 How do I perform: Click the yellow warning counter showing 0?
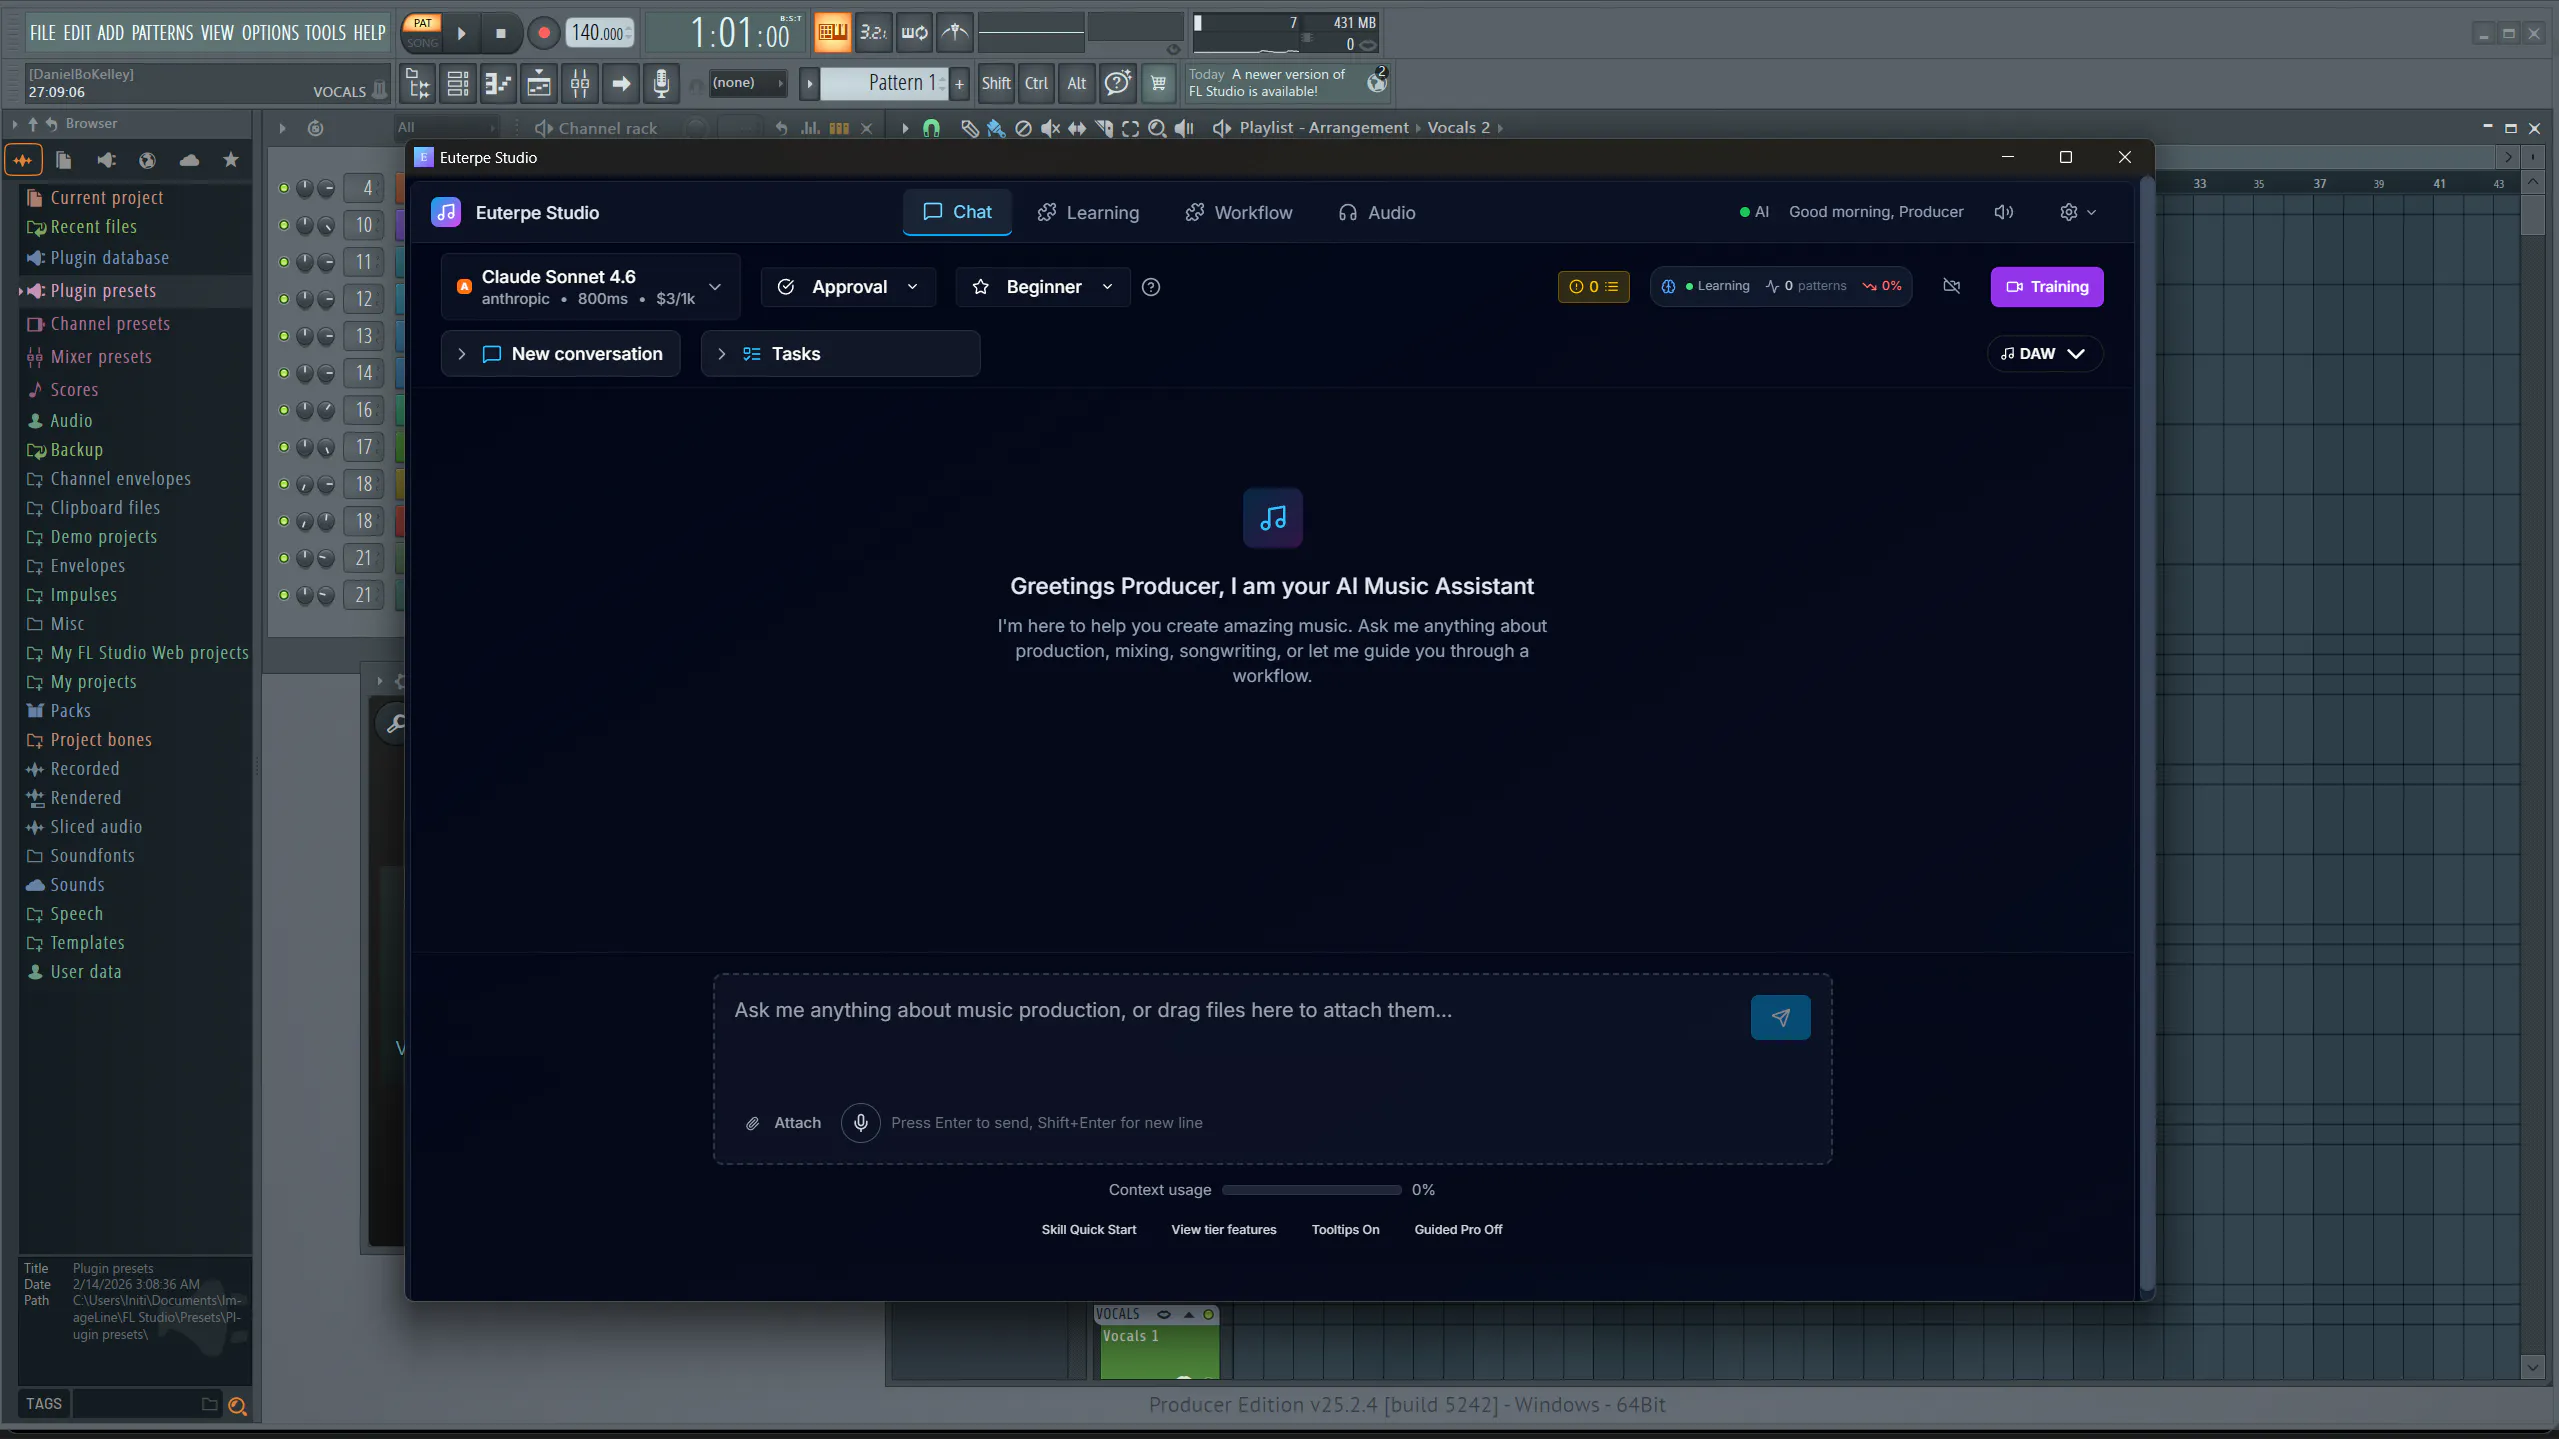coord(1593,287)
